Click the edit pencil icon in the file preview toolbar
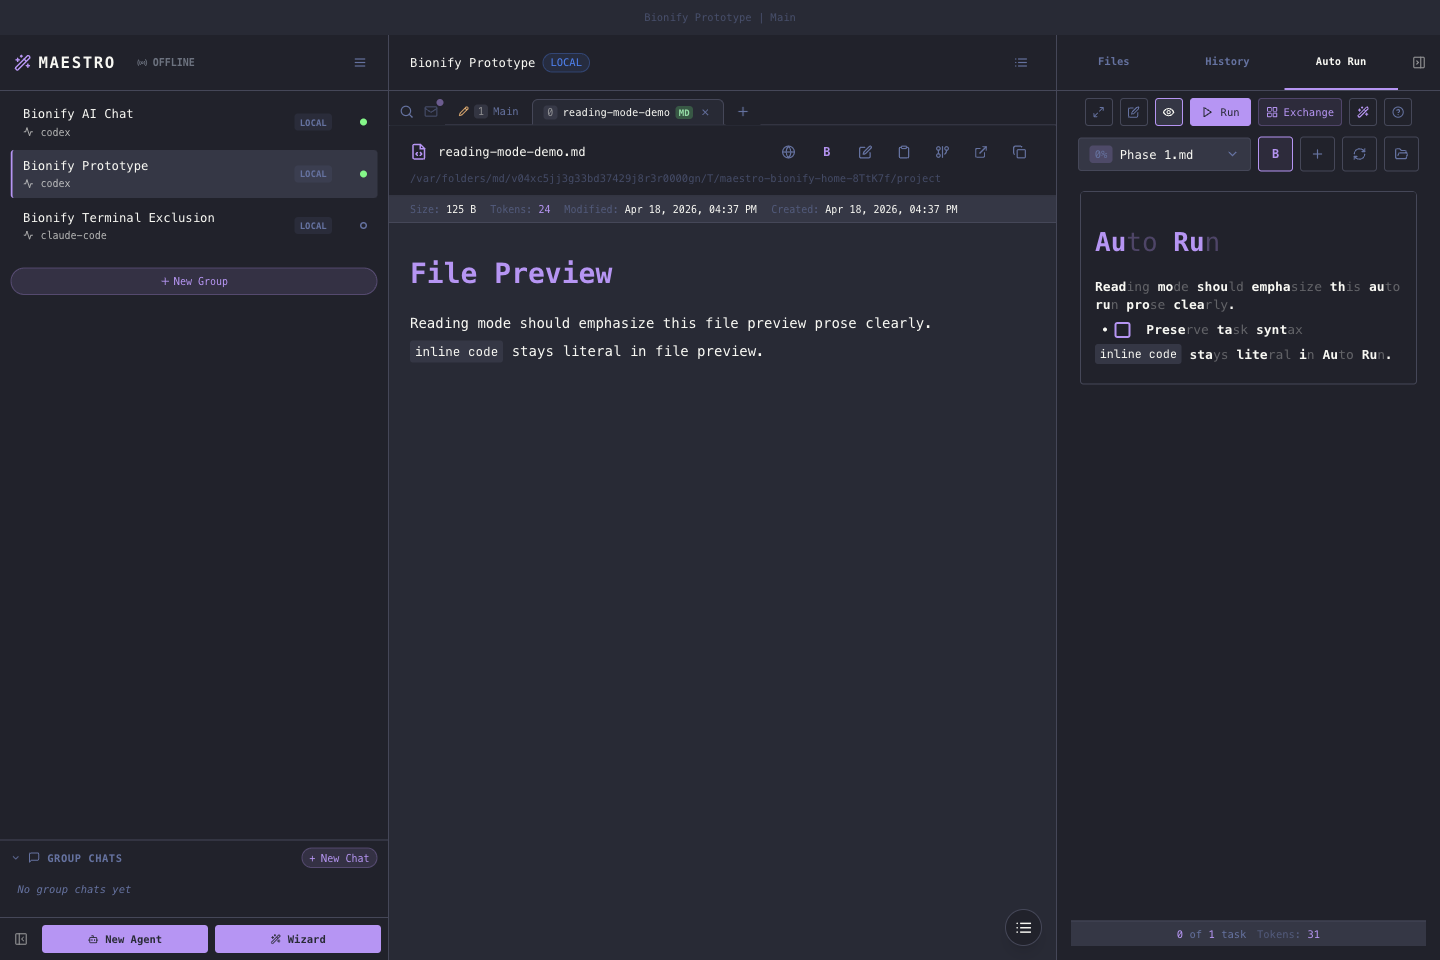Image resolution: width=1440 pixels, height=960 pixels. pos(865,152)
